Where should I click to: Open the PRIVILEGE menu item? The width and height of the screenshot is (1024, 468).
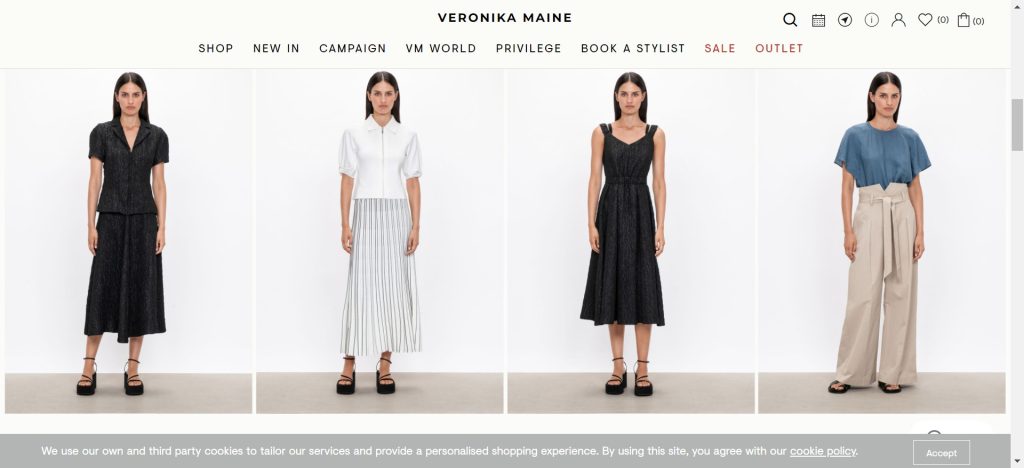528,48
